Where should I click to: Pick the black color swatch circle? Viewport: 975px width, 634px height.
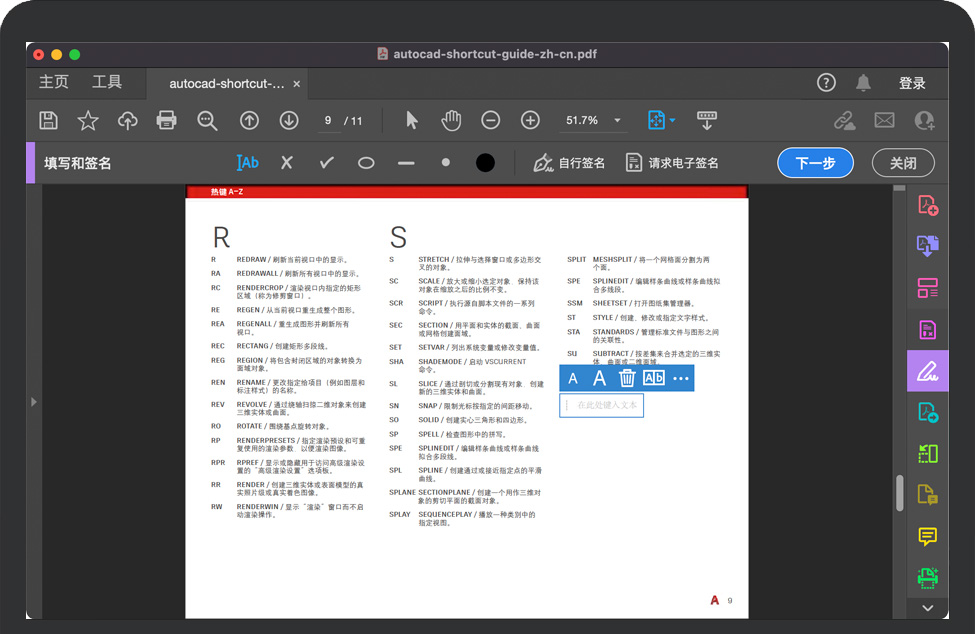click(x=486, y=163)
